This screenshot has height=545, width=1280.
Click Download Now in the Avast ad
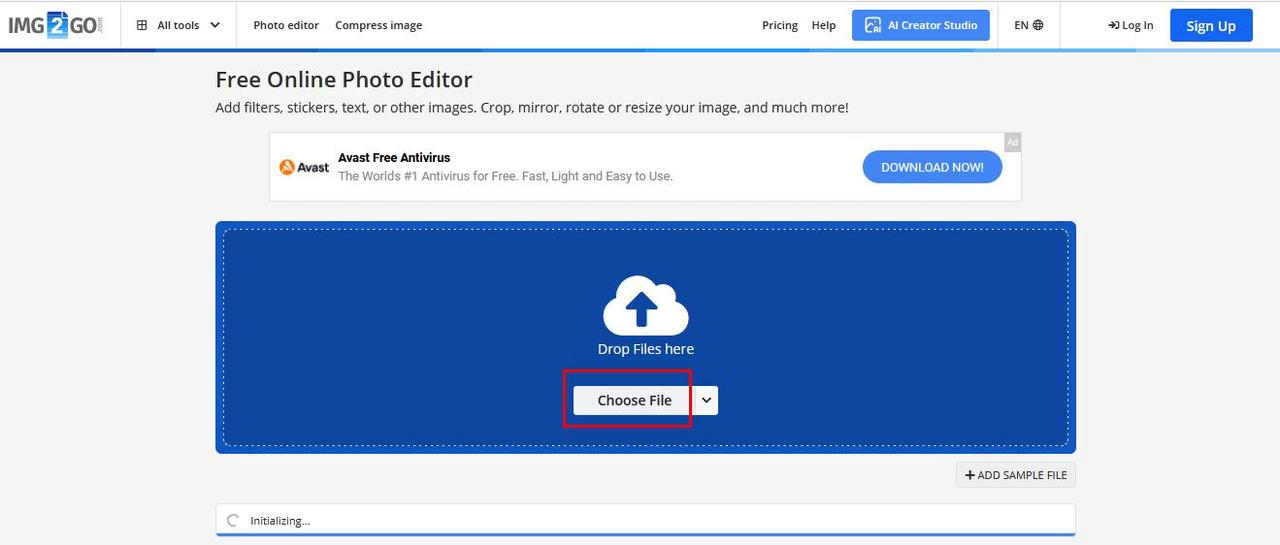point(932,167)
